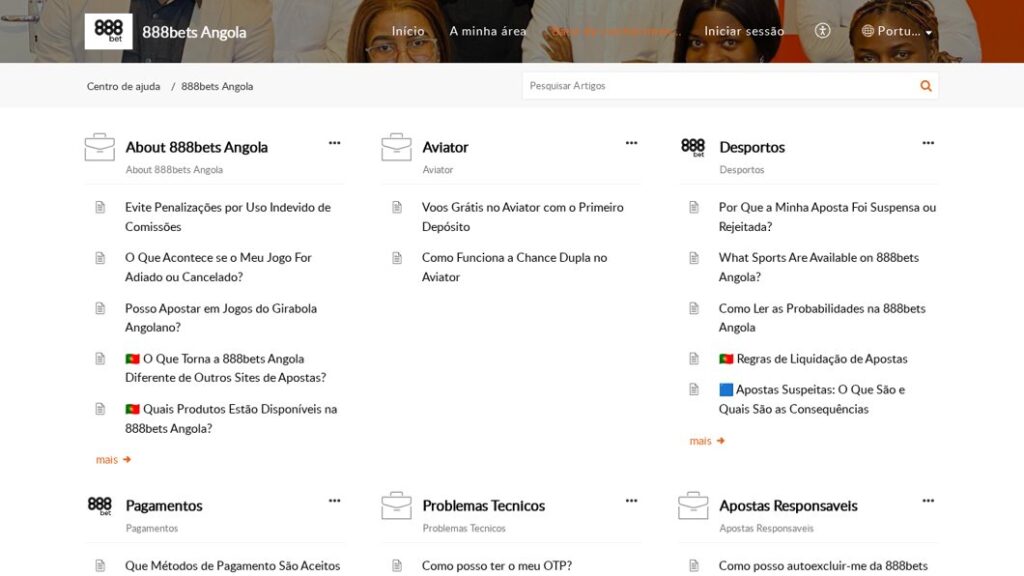Click document icon beside Regras de Liquidação
The height and width of the screenshot is (576, 1024).
[694, 359]
